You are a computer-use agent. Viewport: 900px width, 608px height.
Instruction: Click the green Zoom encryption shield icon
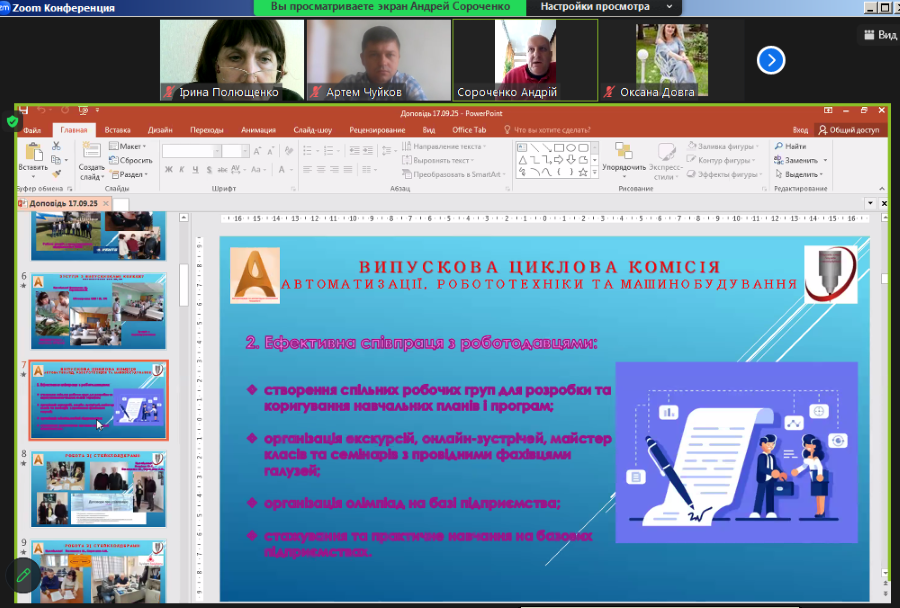(13, 122)
